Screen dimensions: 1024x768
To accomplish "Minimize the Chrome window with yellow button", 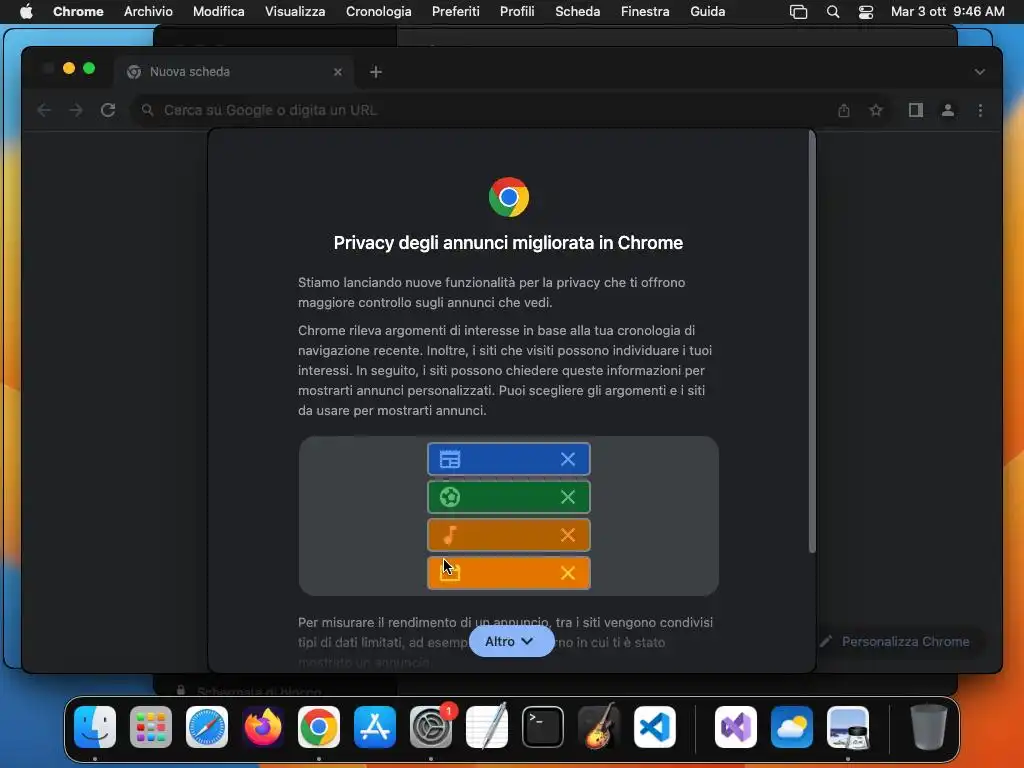I will (69, 68).
